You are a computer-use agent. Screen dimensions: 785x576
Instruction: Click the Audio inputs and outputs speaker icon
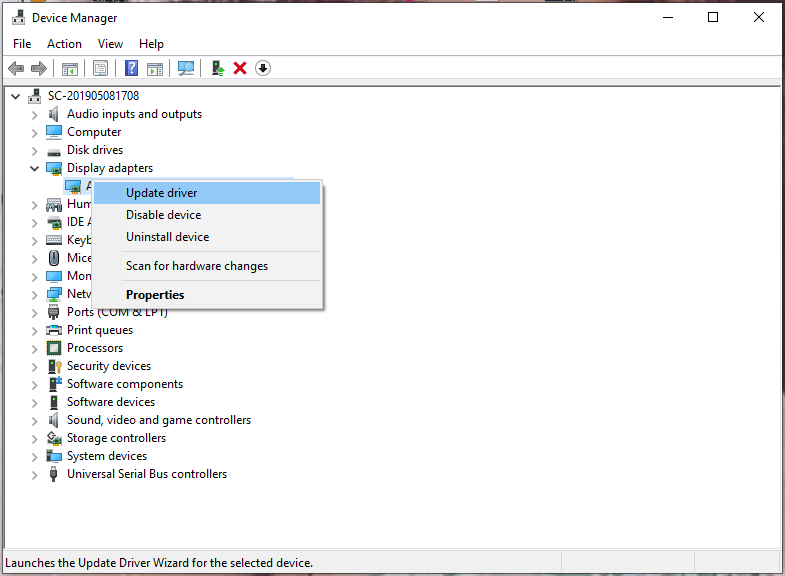pyautogui.click(x=54, y=114)
